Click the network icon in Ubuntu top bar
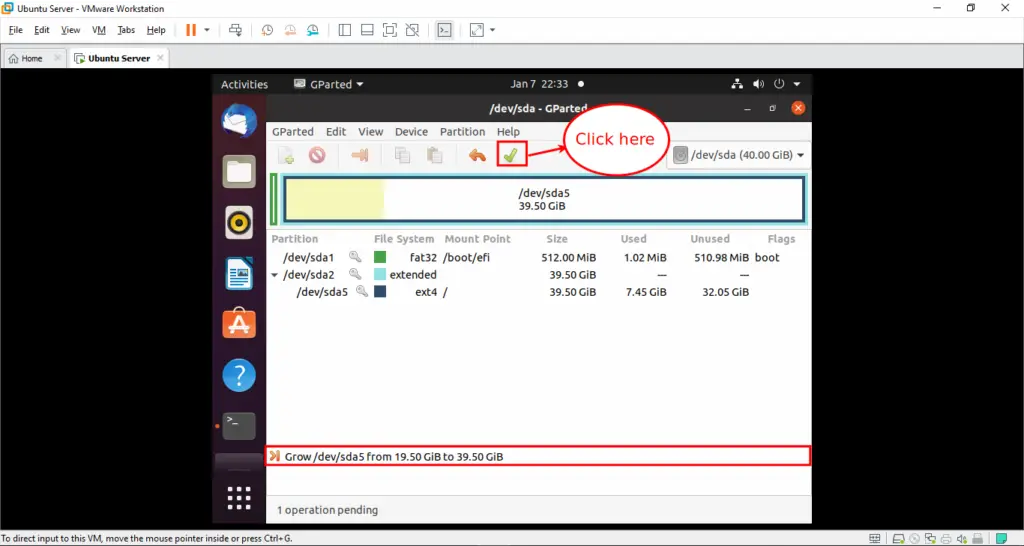Viewport: 1024px width, 546px height. click(737, 84)
